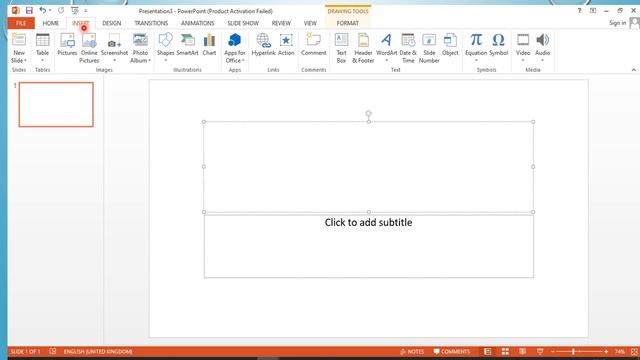Switch to the DESIGN tab
Screen dimensions: 640x360
coord(111,23)
